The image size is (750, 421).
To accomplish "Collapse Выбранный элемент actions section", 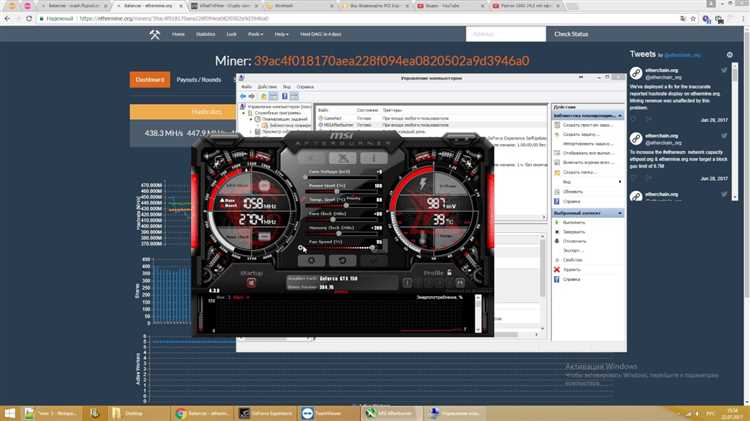I will pos(620,213).
